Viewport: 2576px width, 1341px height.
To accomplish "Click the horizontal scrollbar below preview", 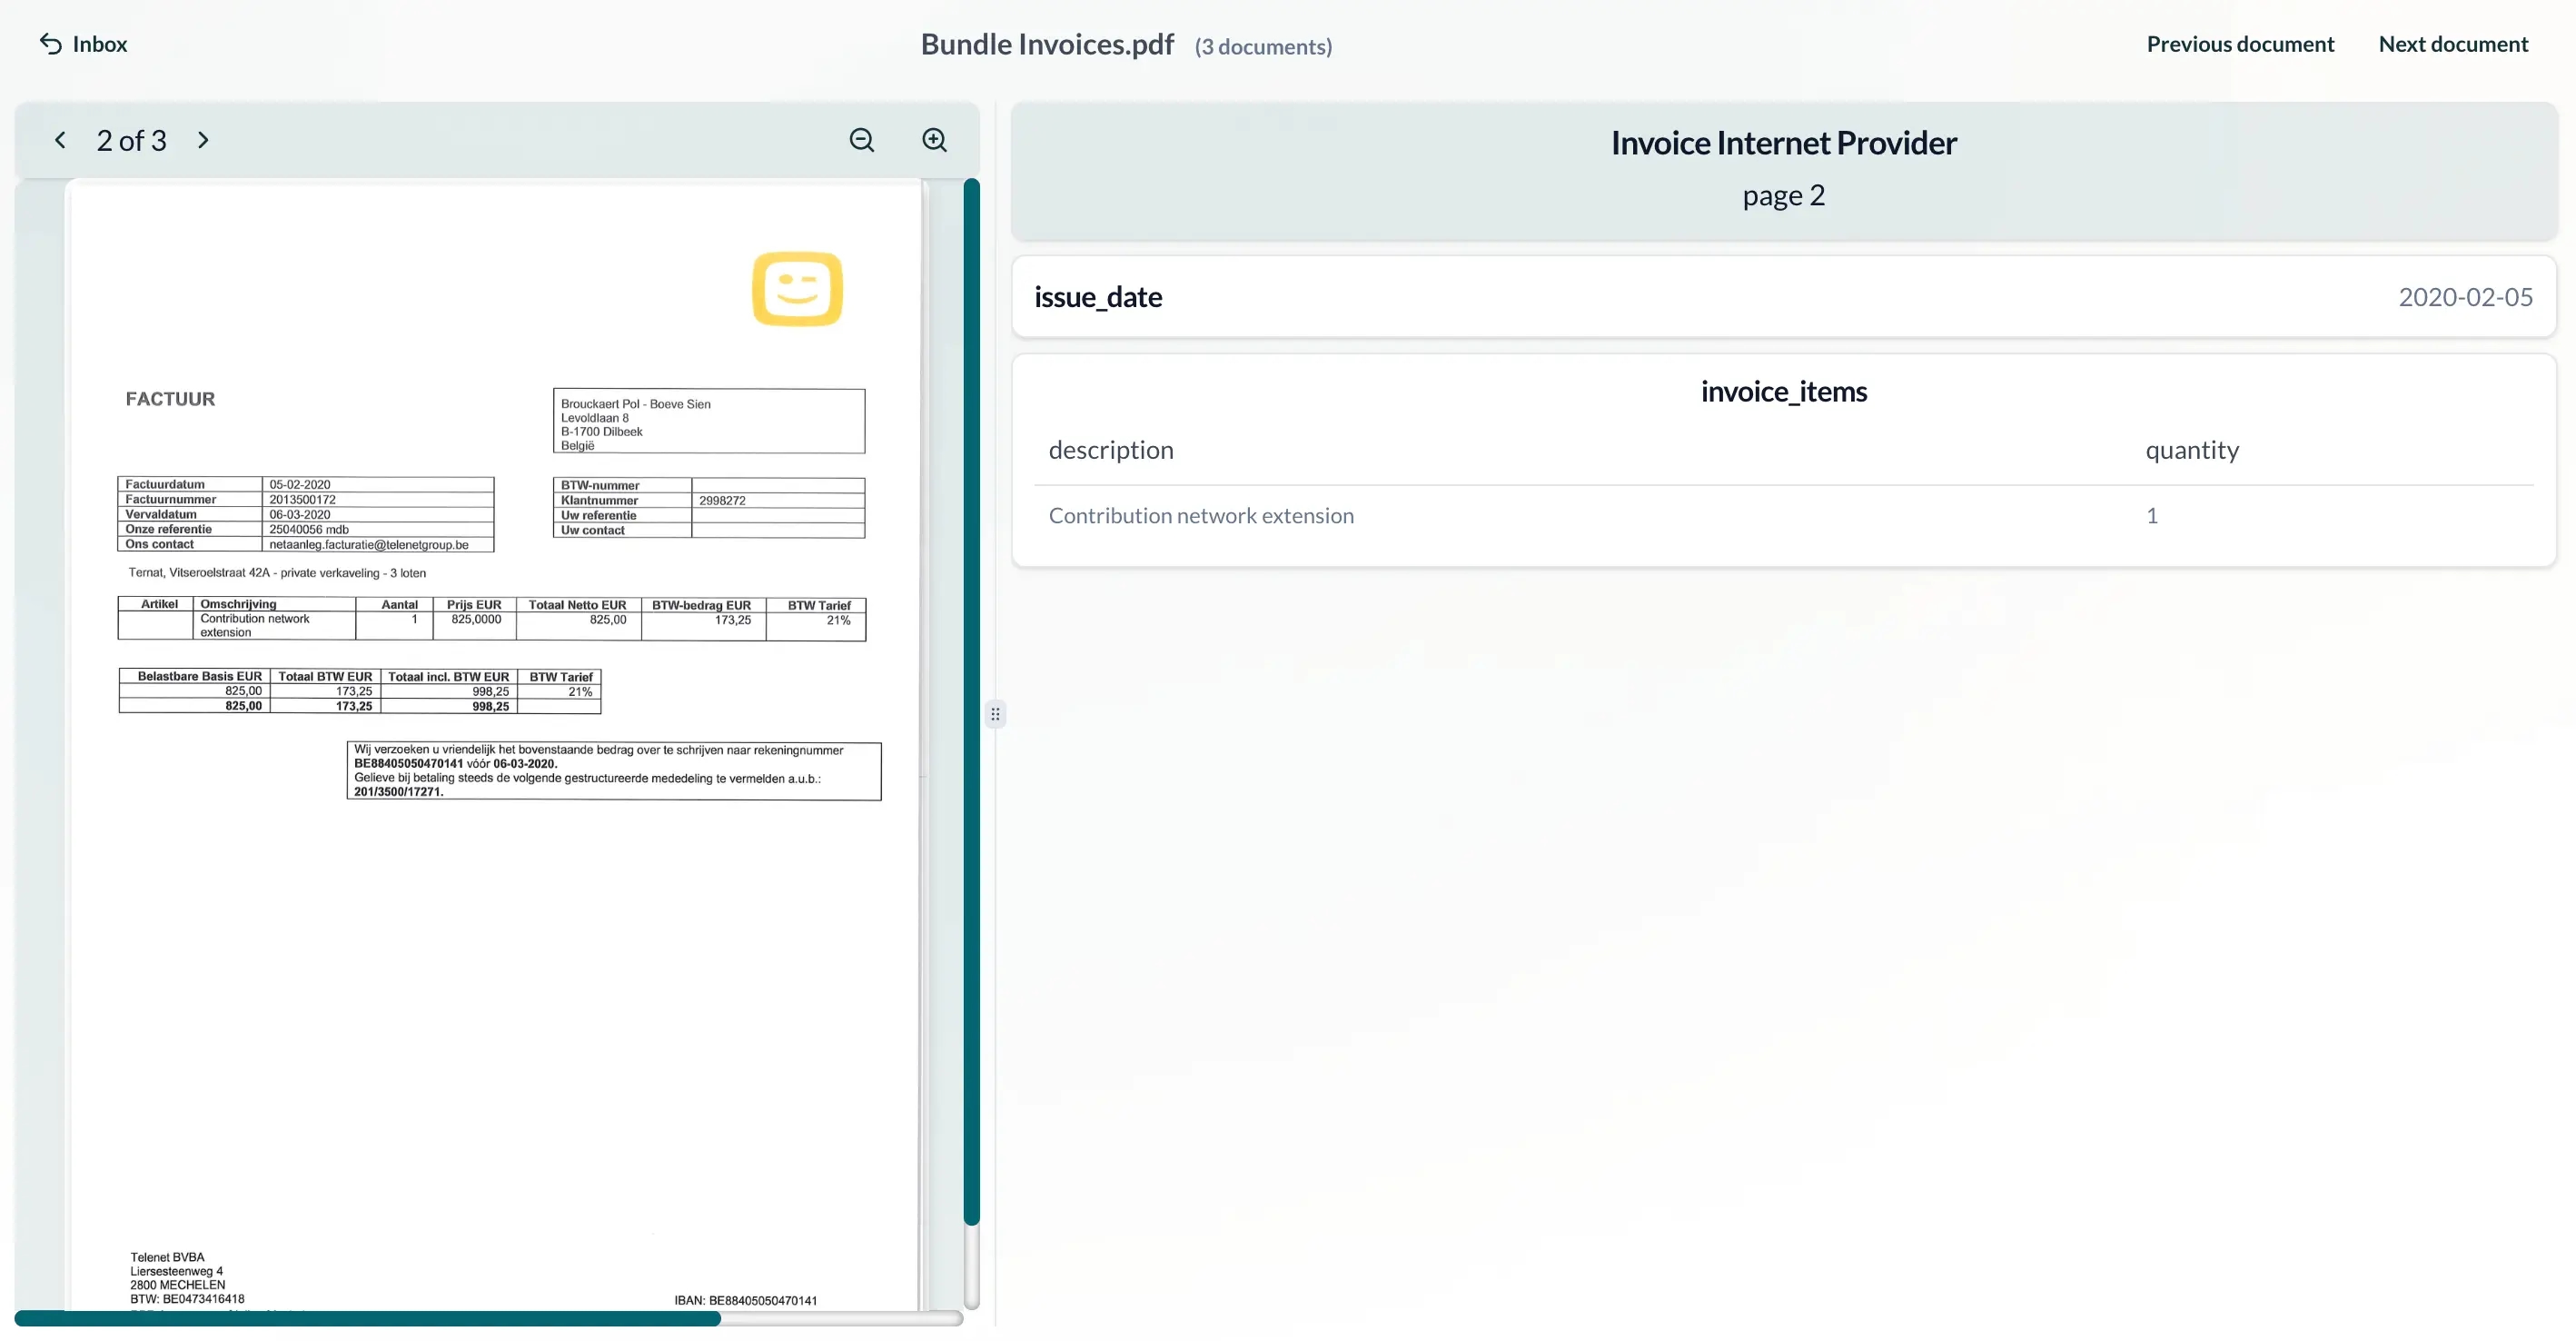I will (x=368, y=1318).
